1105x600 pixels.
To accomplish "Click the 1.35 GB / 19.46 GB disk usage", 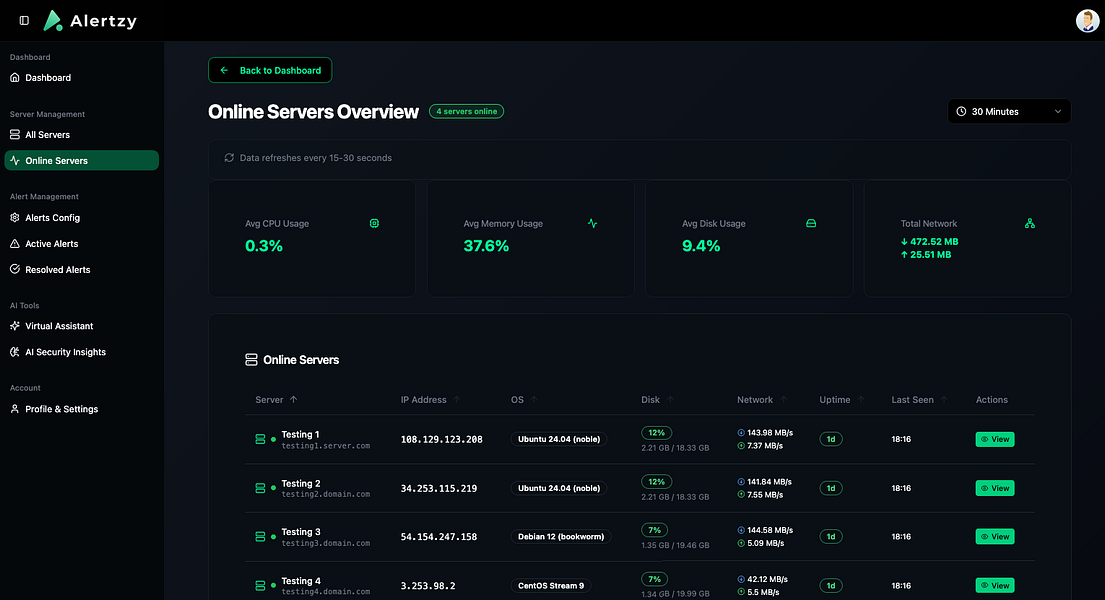I will coord(675,545).
